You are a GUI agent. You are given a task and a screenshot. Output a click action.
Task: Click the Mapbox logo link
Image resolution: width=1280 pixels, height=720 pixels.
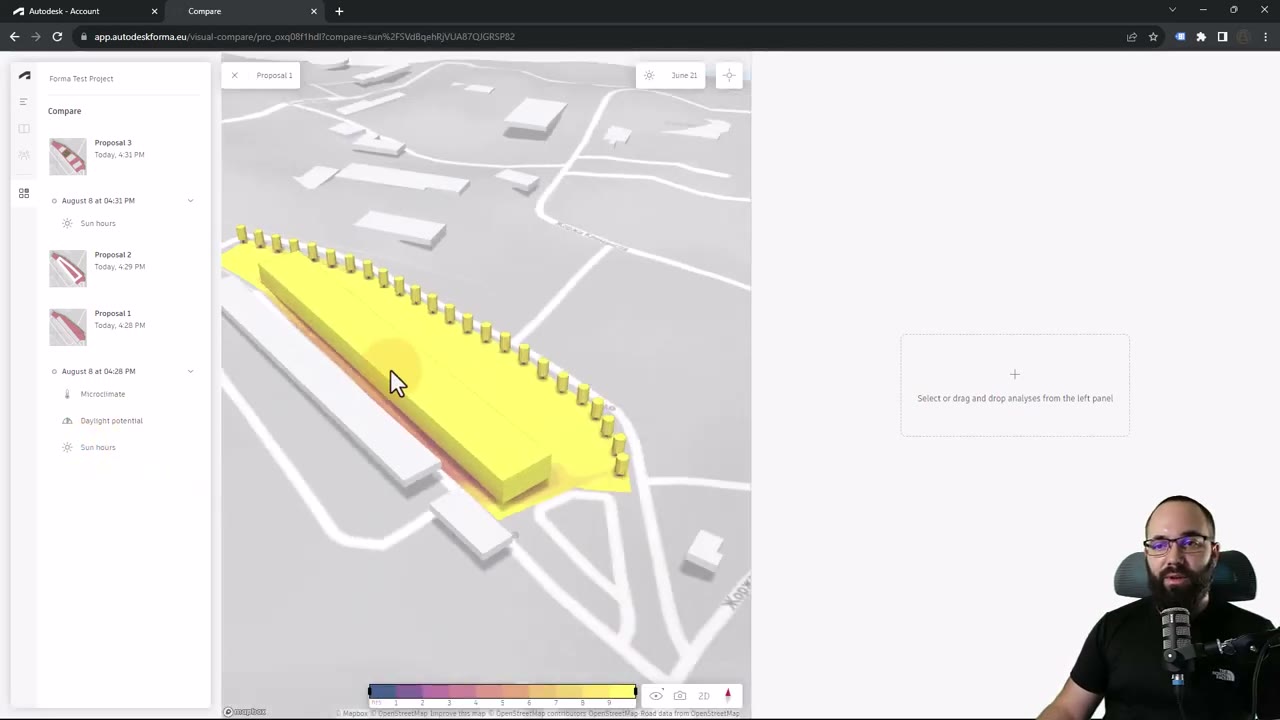coord(245,712)
